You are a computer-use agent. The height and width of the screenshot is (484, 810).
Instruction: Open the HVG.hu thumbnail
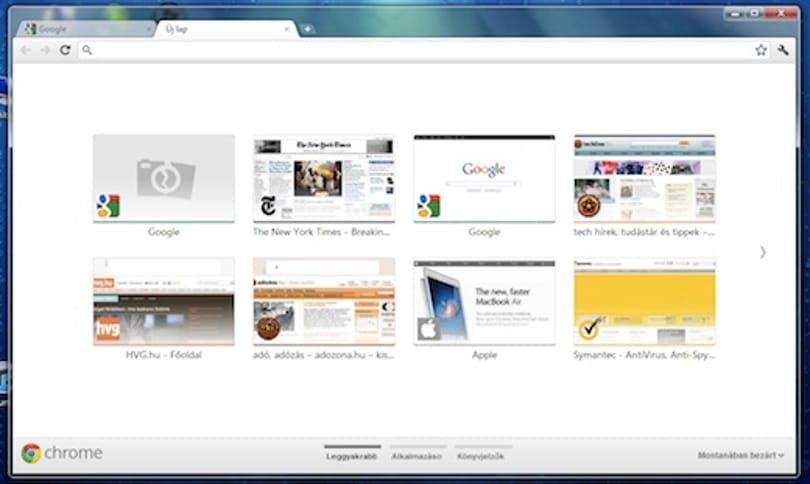(x=164, y=302)
